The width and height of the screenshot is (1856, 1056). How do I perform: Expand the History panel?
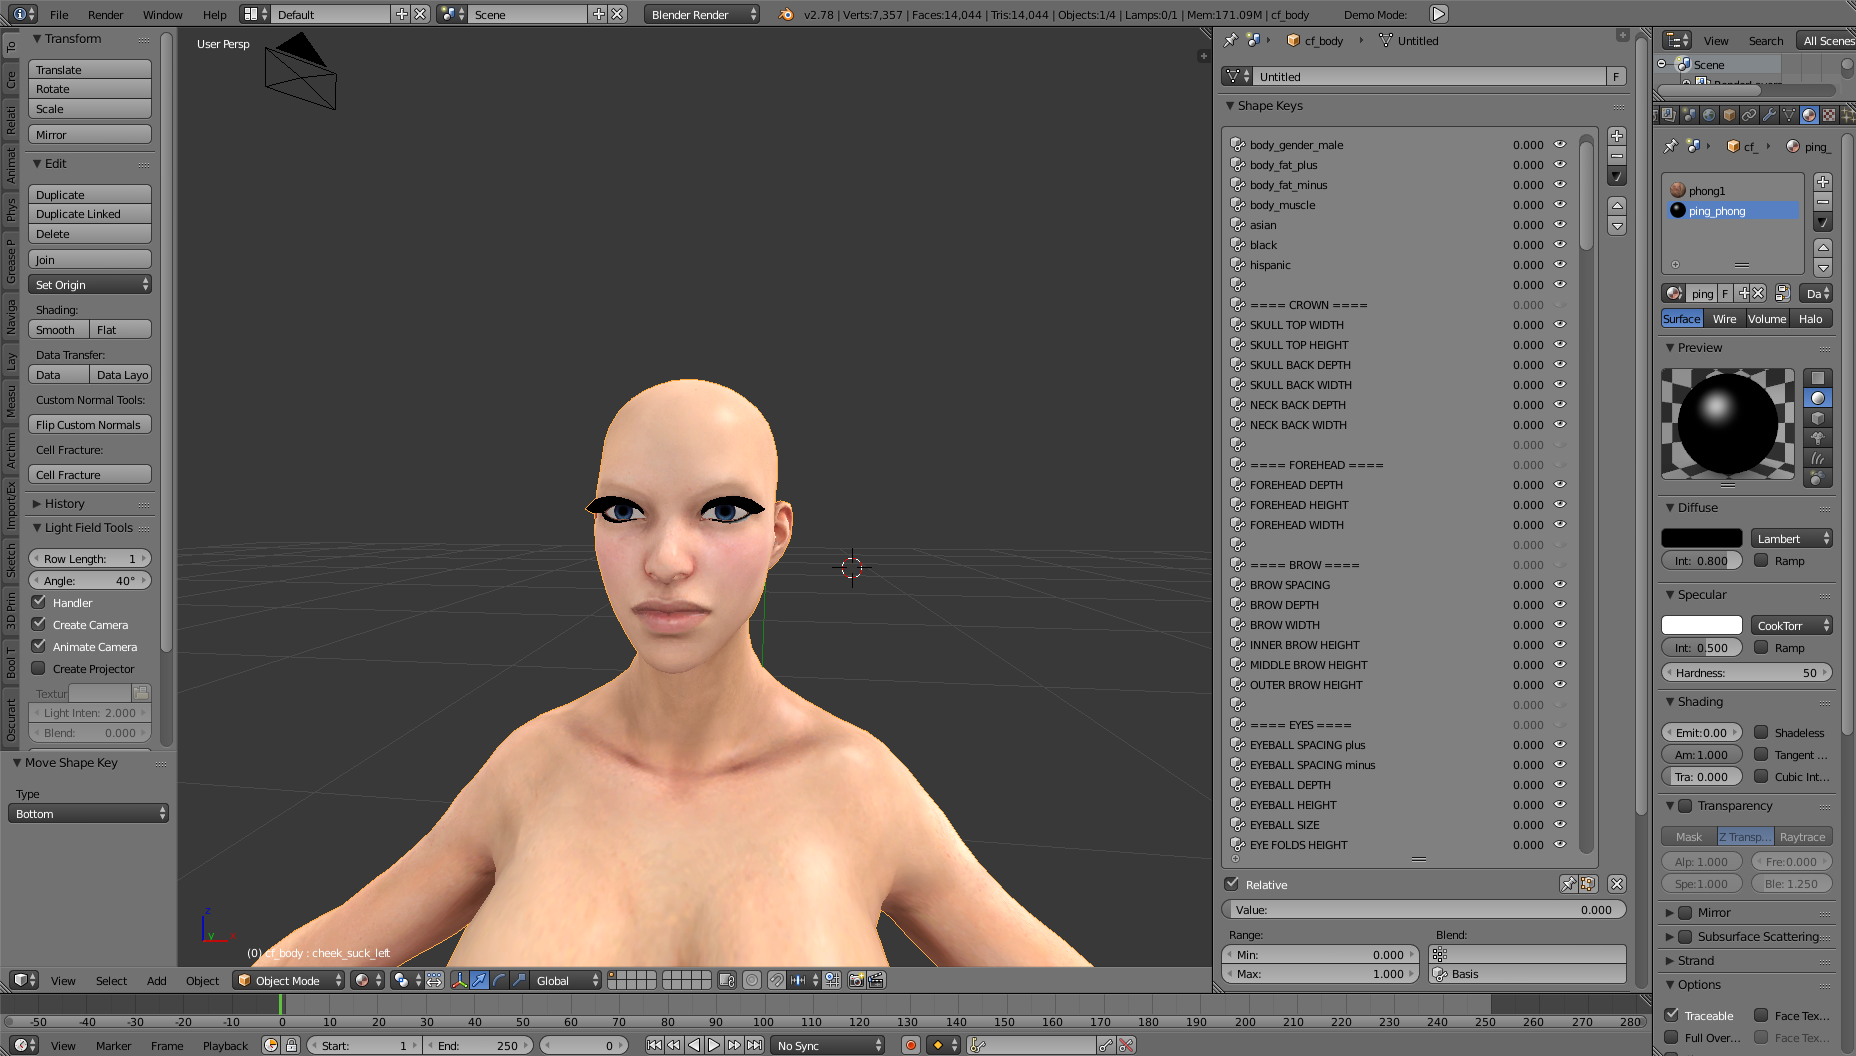64,503
